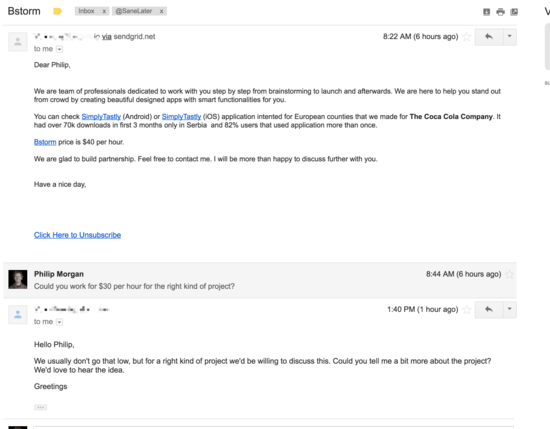
Task: Open the SimplyTastly iOS link
Action: (181, 116)
